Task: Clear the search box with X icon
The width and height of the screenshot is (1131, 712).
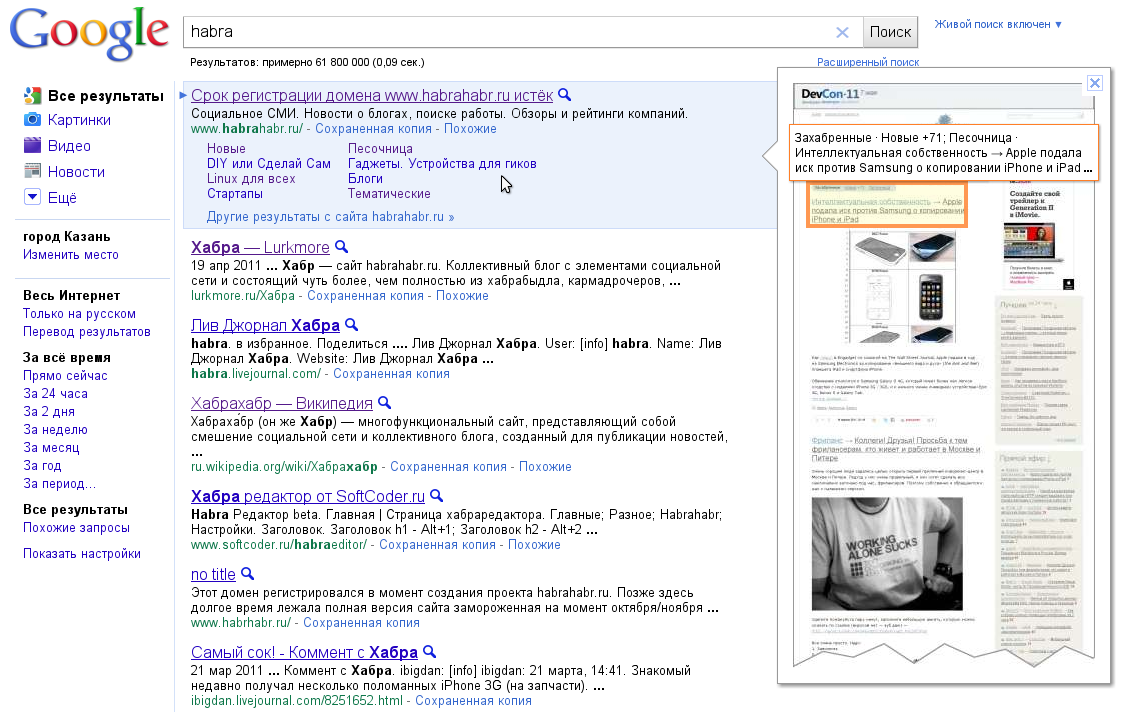Action: pos(842,32)
